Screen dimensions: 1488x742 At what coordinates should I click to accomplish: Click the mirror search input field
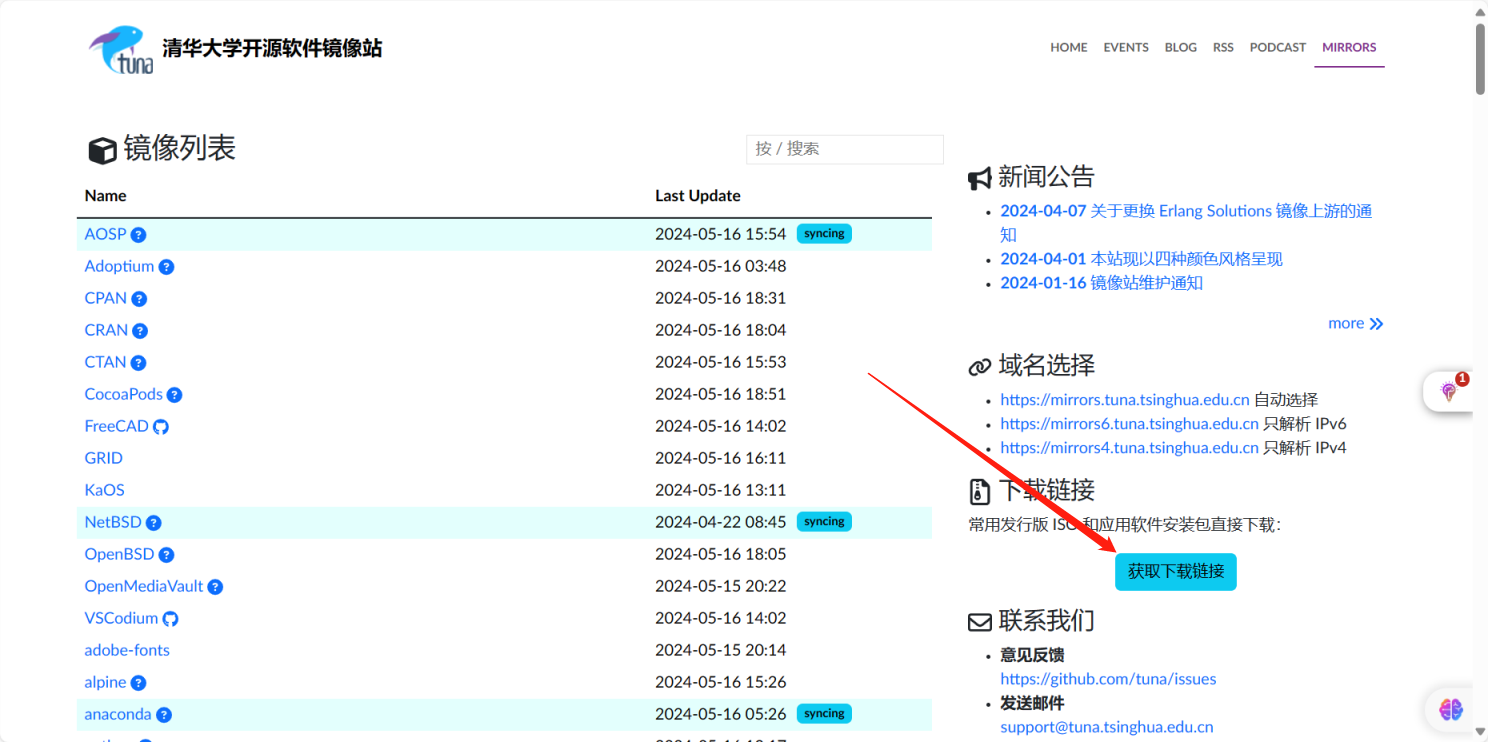[845, 149]
